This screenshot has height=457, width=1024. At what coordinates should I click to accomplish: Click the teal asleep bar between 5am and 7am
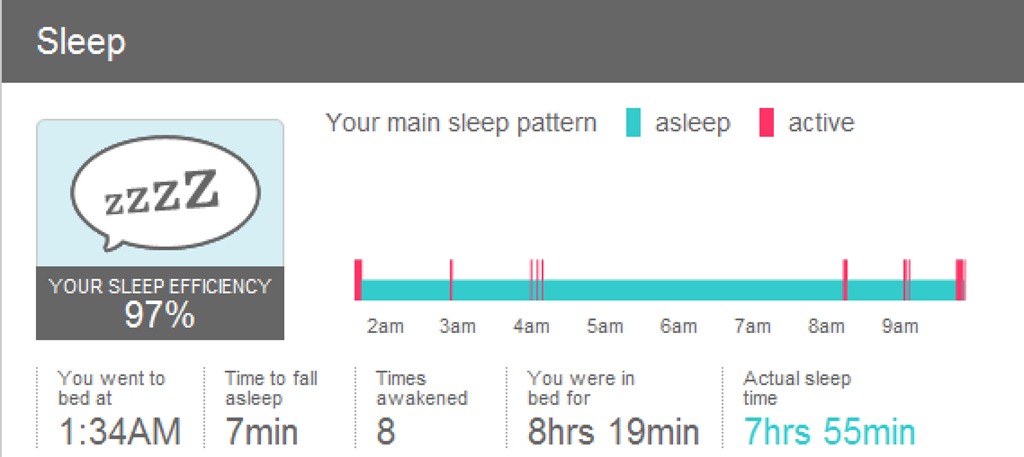pos(680,290)
